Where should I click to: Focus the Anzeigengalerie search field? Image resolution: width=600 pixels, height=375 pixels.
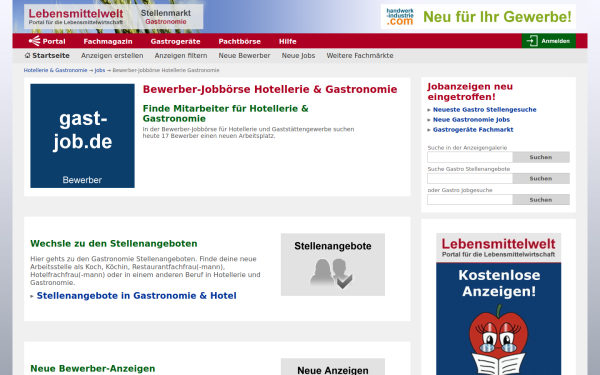pos(470,157)
